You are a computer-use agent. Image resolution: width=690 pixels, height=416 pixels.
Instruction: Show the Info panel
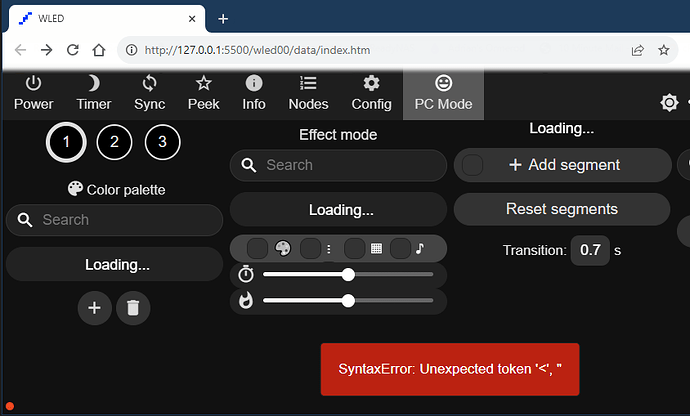pyautogui.click(x=254, y=93)
